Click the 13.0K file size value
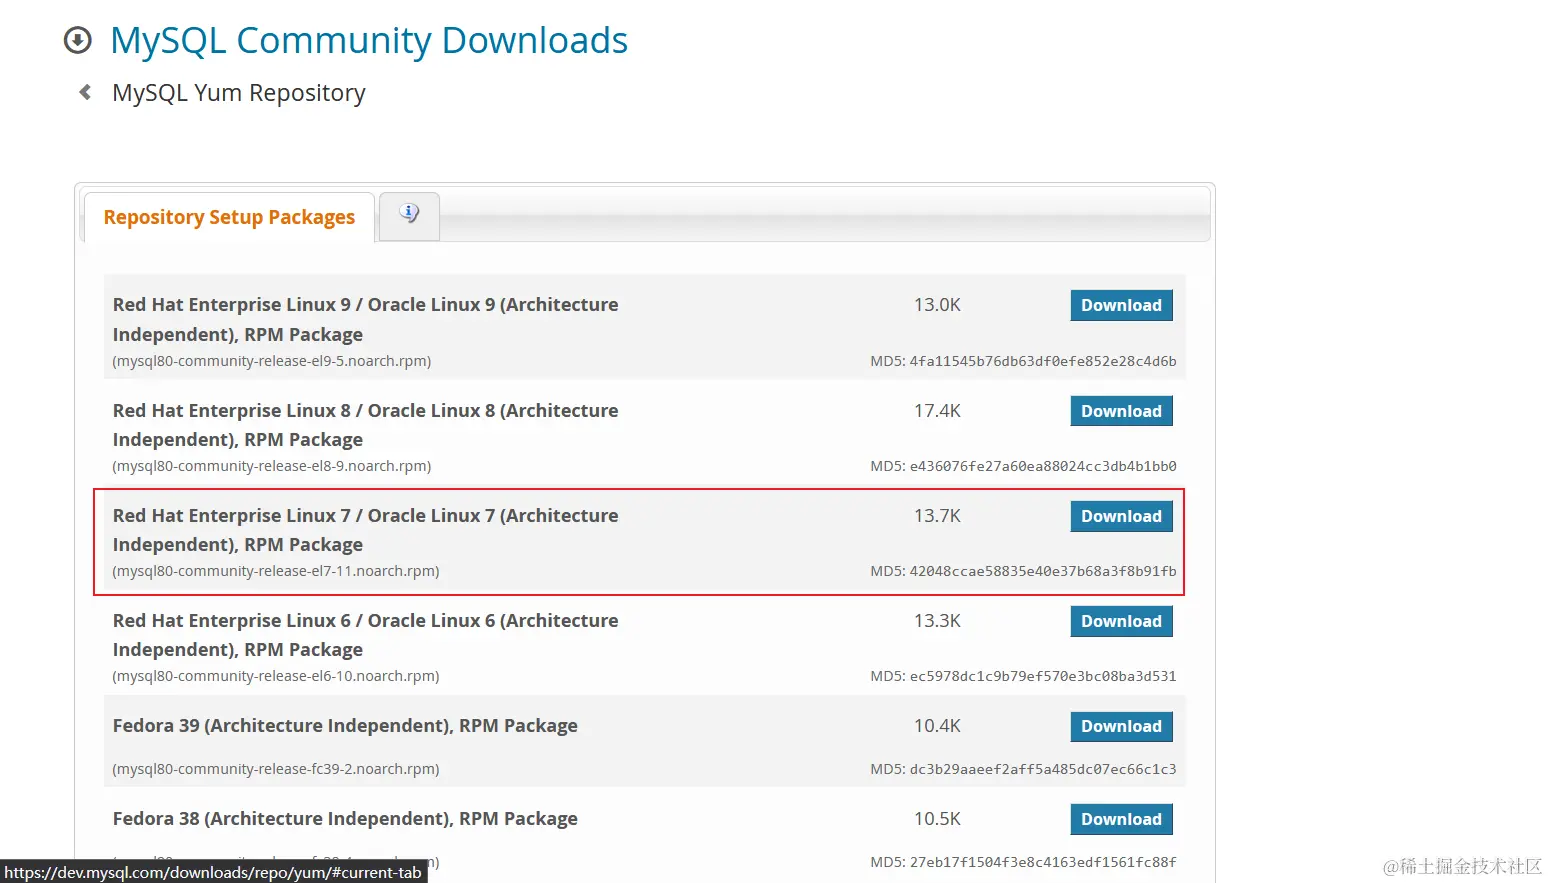The image size is (1549, 883). pos(937,305)
